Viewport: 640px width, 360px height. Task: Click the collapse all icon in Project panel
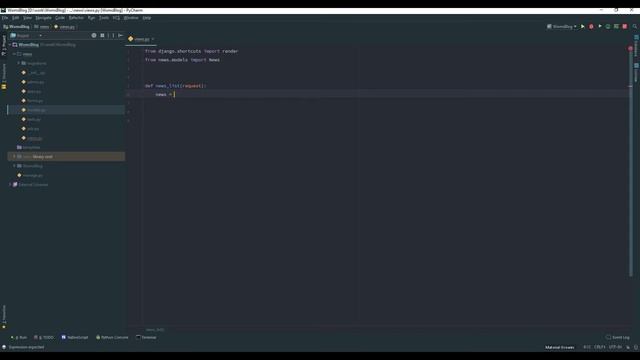click(x=102, y=36)
